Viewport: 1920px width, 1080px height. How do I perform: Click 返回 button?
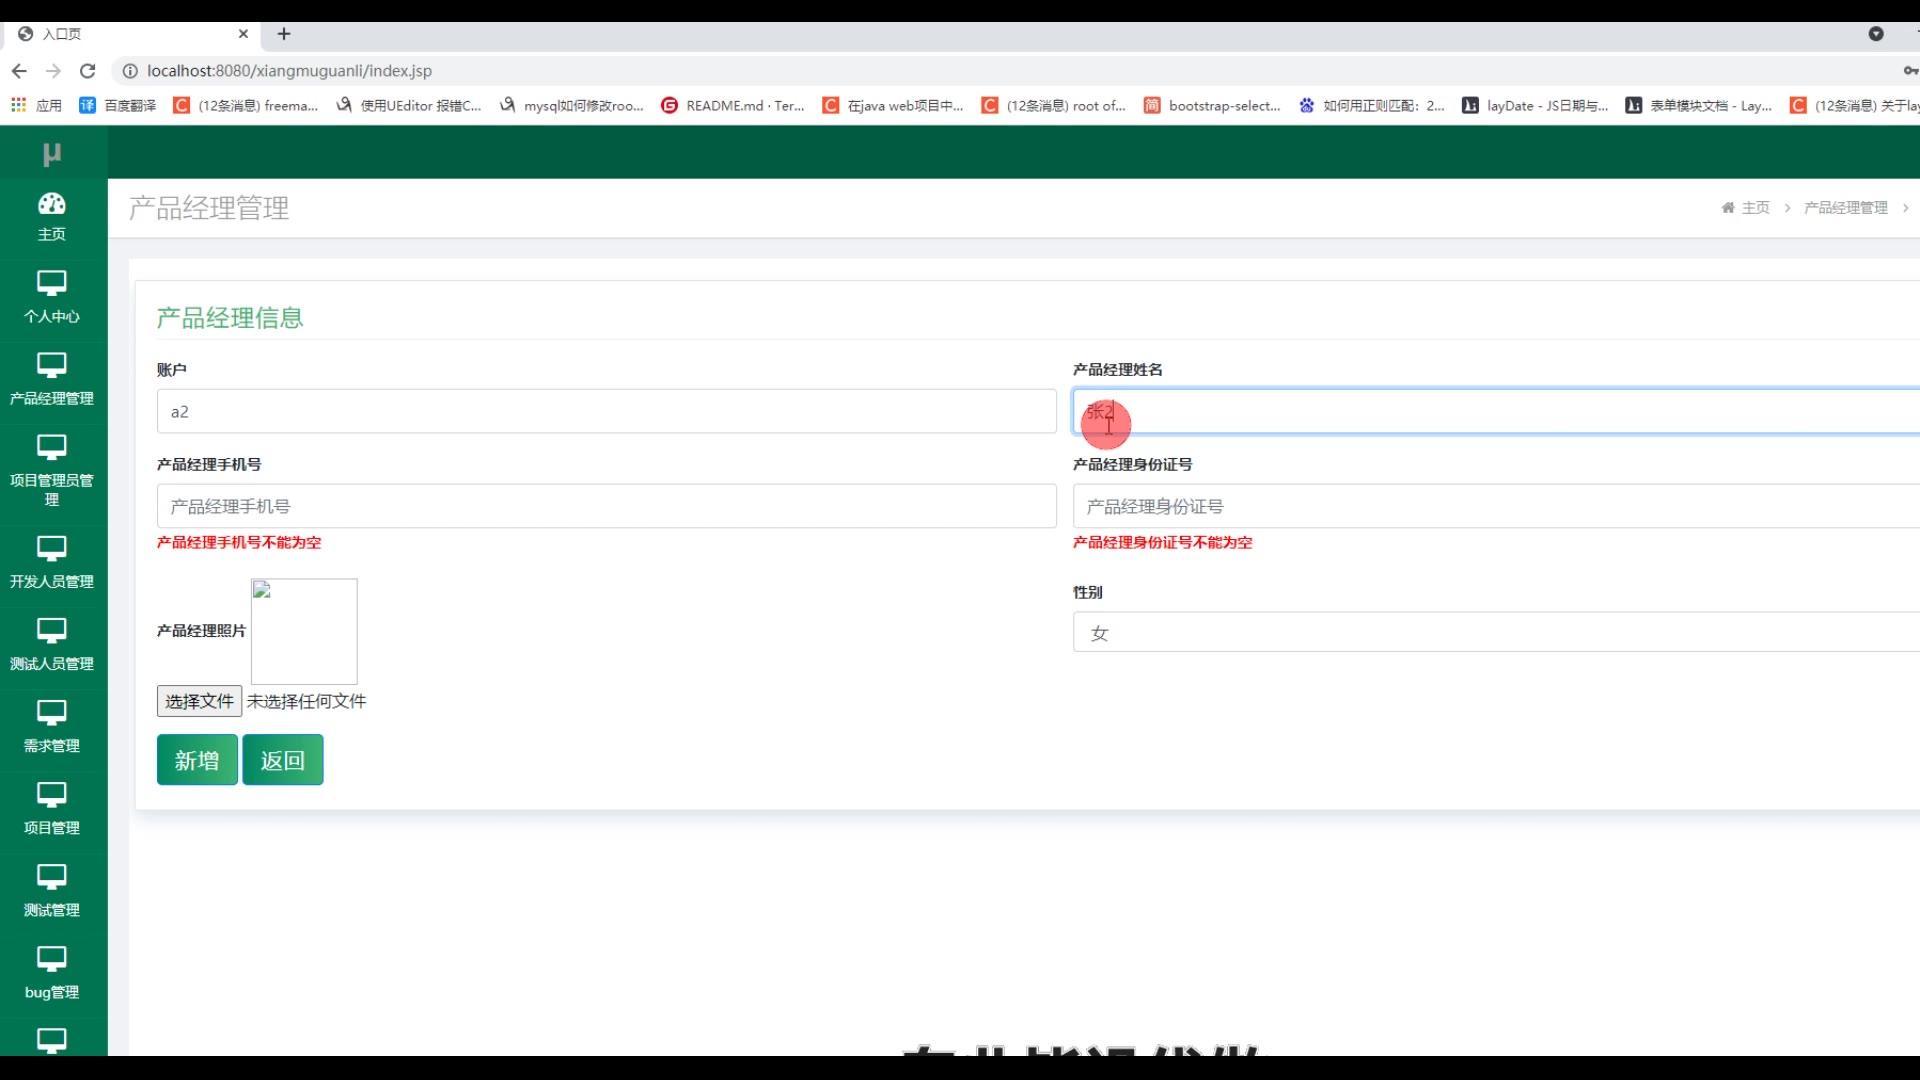(x=282, y=760)
